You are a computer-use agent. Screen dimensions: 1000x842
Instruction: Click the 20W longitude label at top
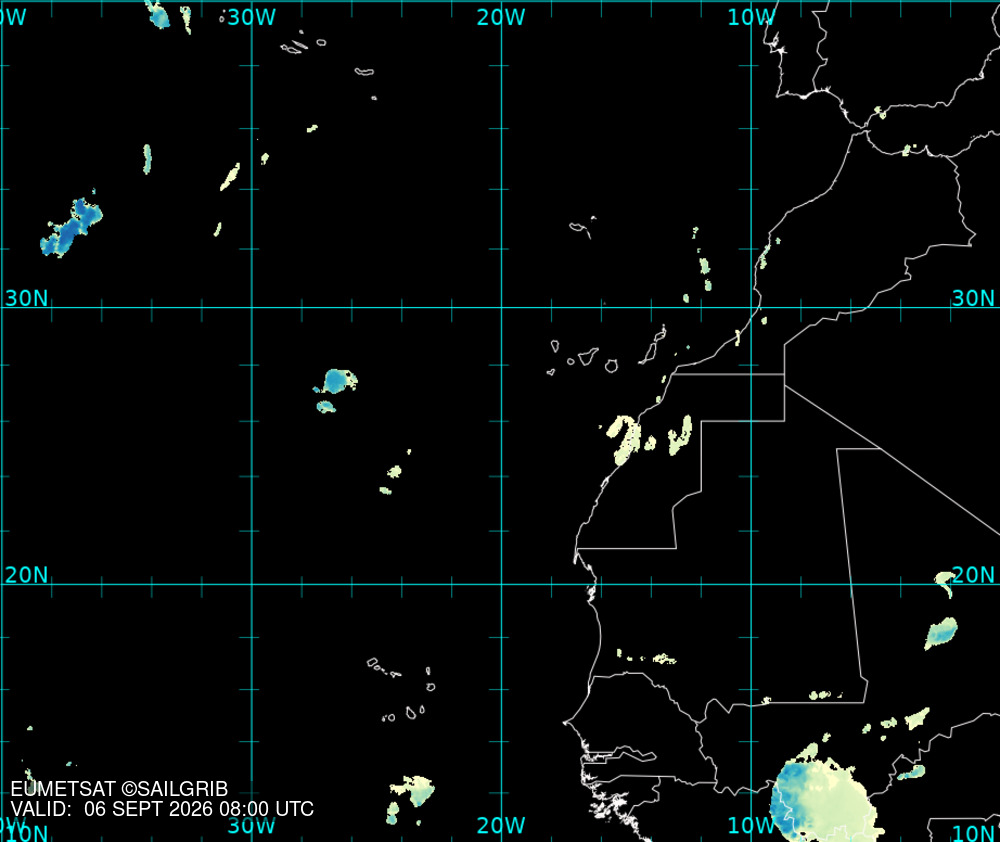click(501, 17)
